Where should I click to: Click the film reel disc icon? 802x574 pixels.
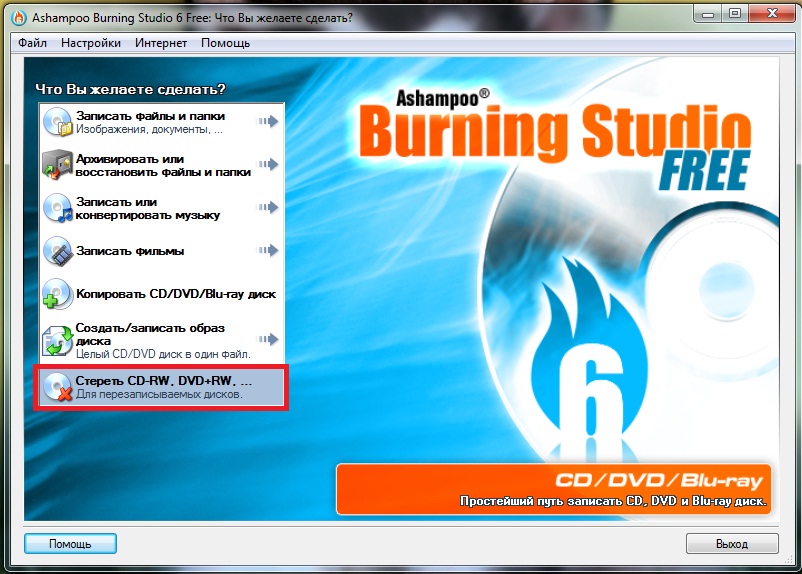coord(57,251)
